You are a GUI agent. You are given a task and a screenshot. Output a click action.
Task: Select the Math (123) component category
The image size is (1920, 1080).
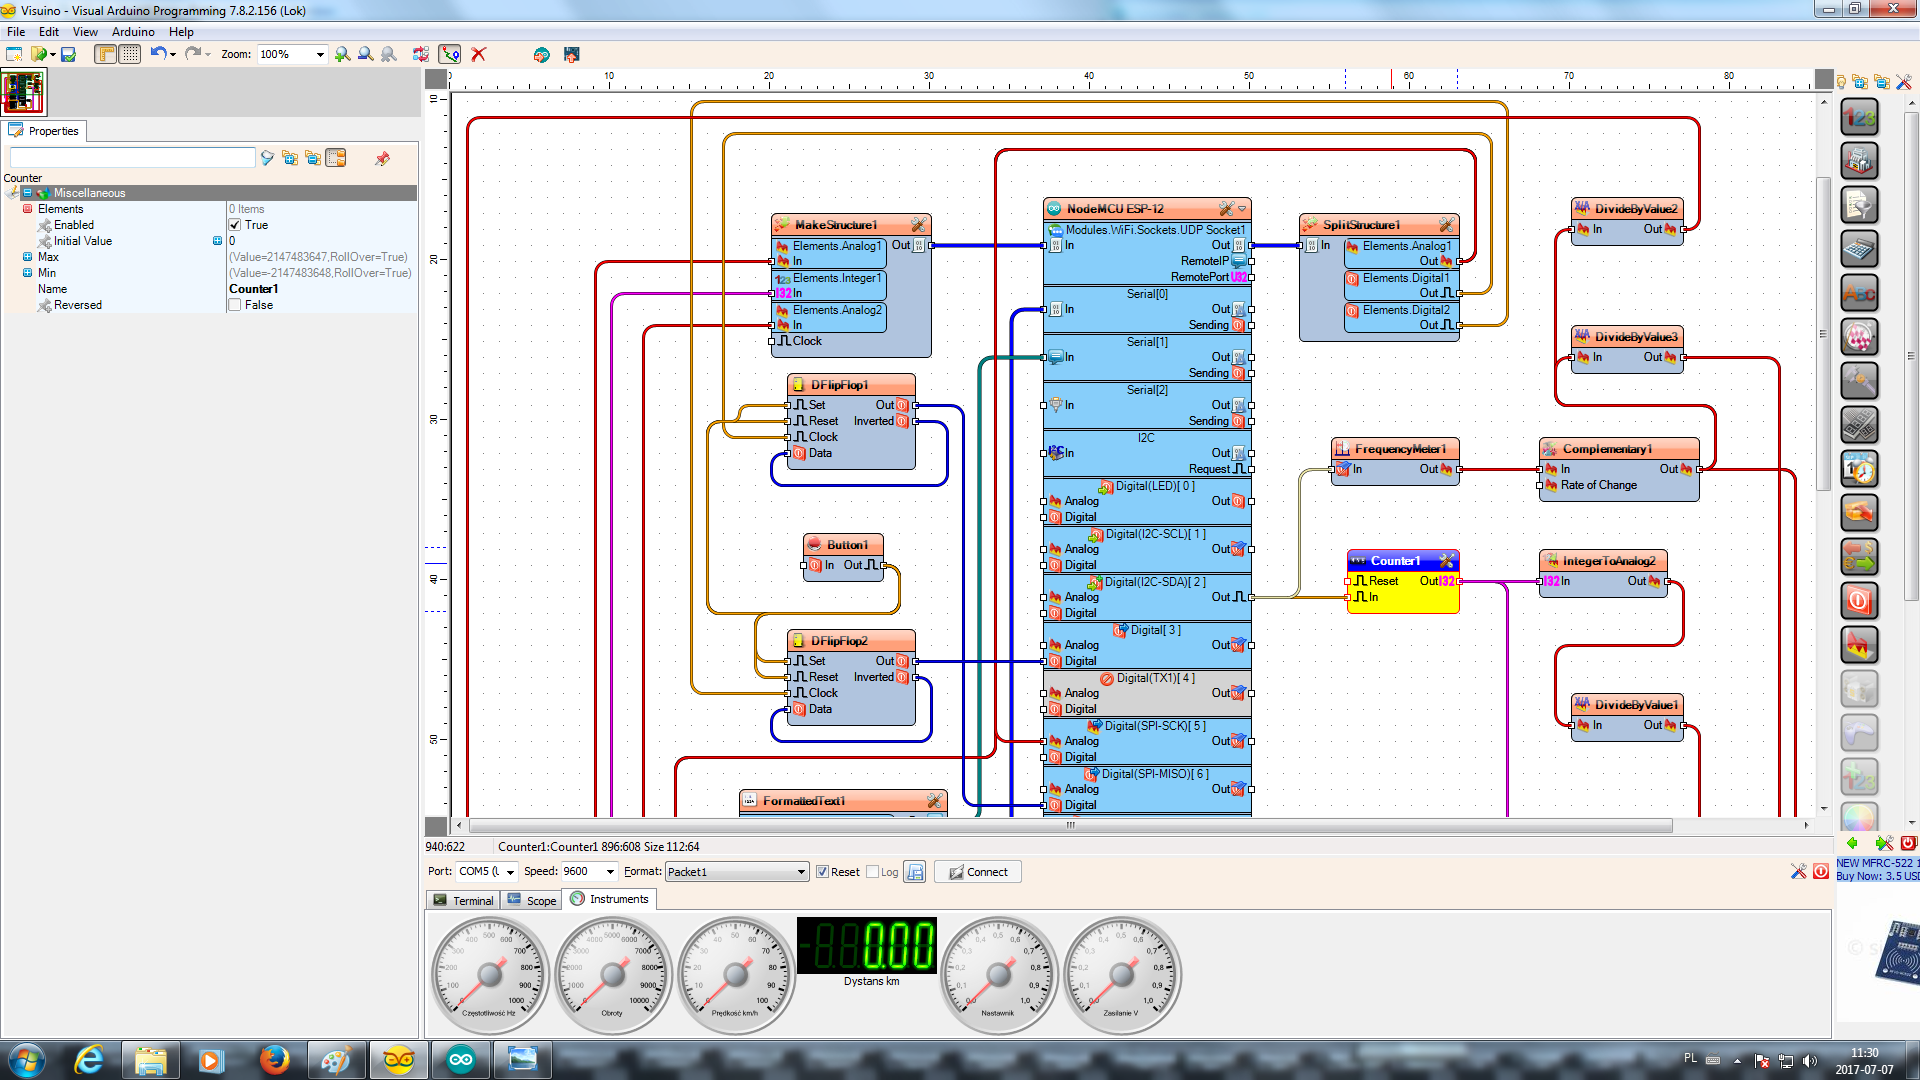click(1859, 118)
